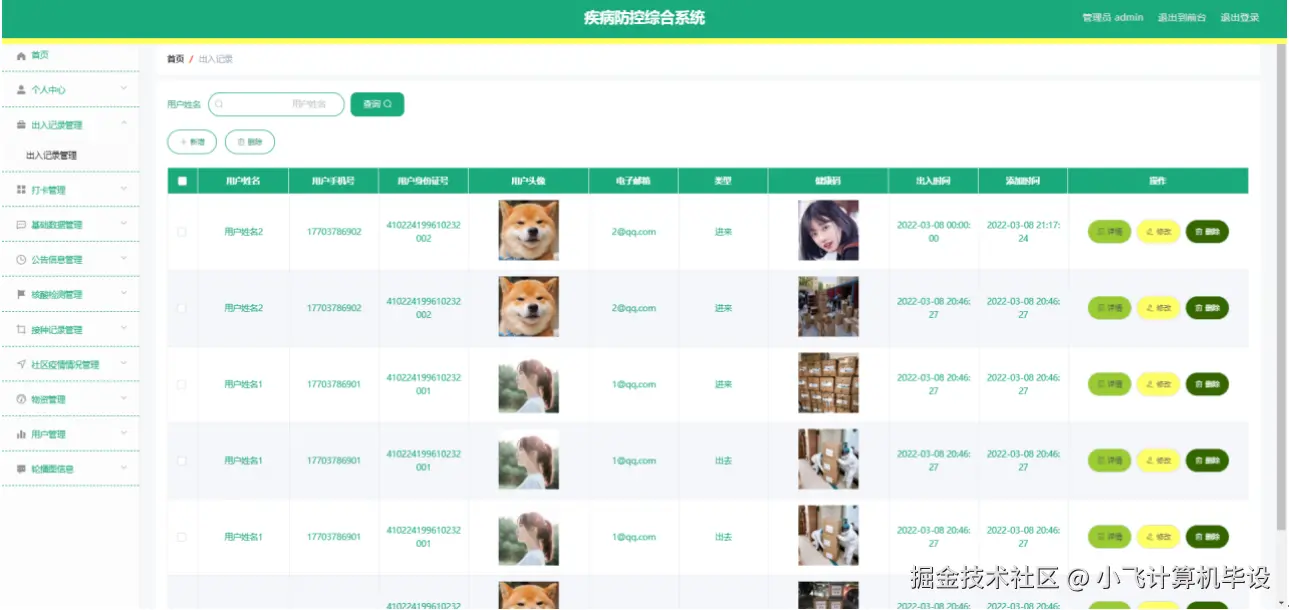Click the 健康码 column header
This screenshot has width=1289, height=610.
pos(828,181)
